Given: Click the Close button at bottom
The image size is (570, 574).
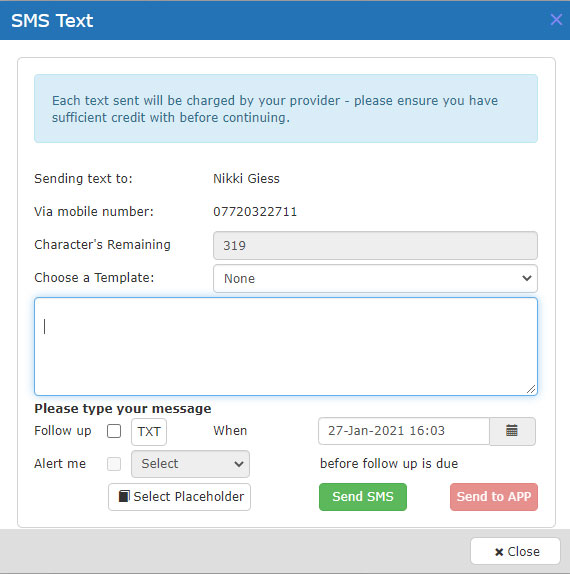Looking at the screenshot, I should tap(515, 551).
